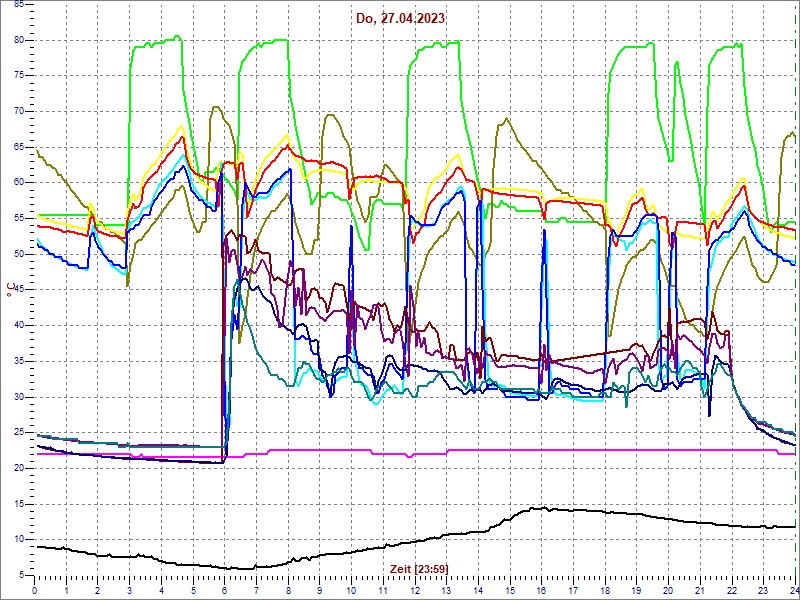The height and width of the screenshot is (600, 800).
Task: Select the 65 label on temperature axis
Action: [x=18, y=147]
